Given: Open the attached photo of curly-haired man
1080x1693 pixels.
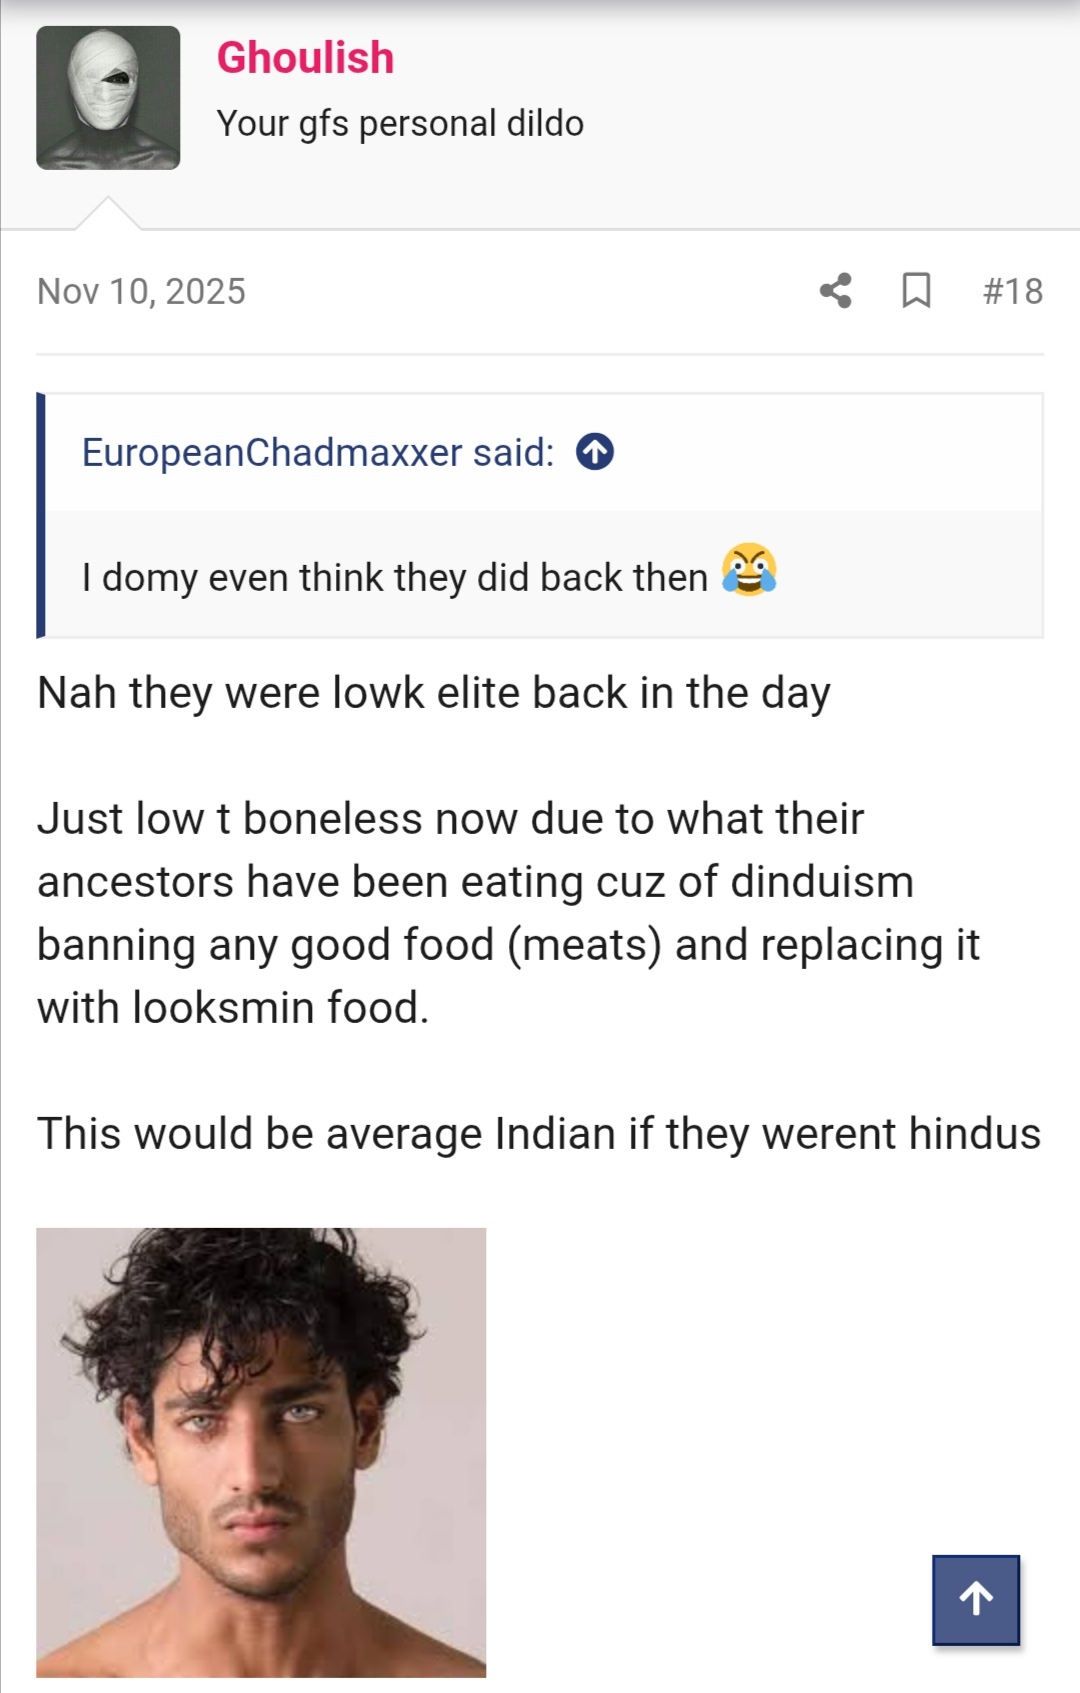Looking at the screenshot, I should coord(261,1452).
